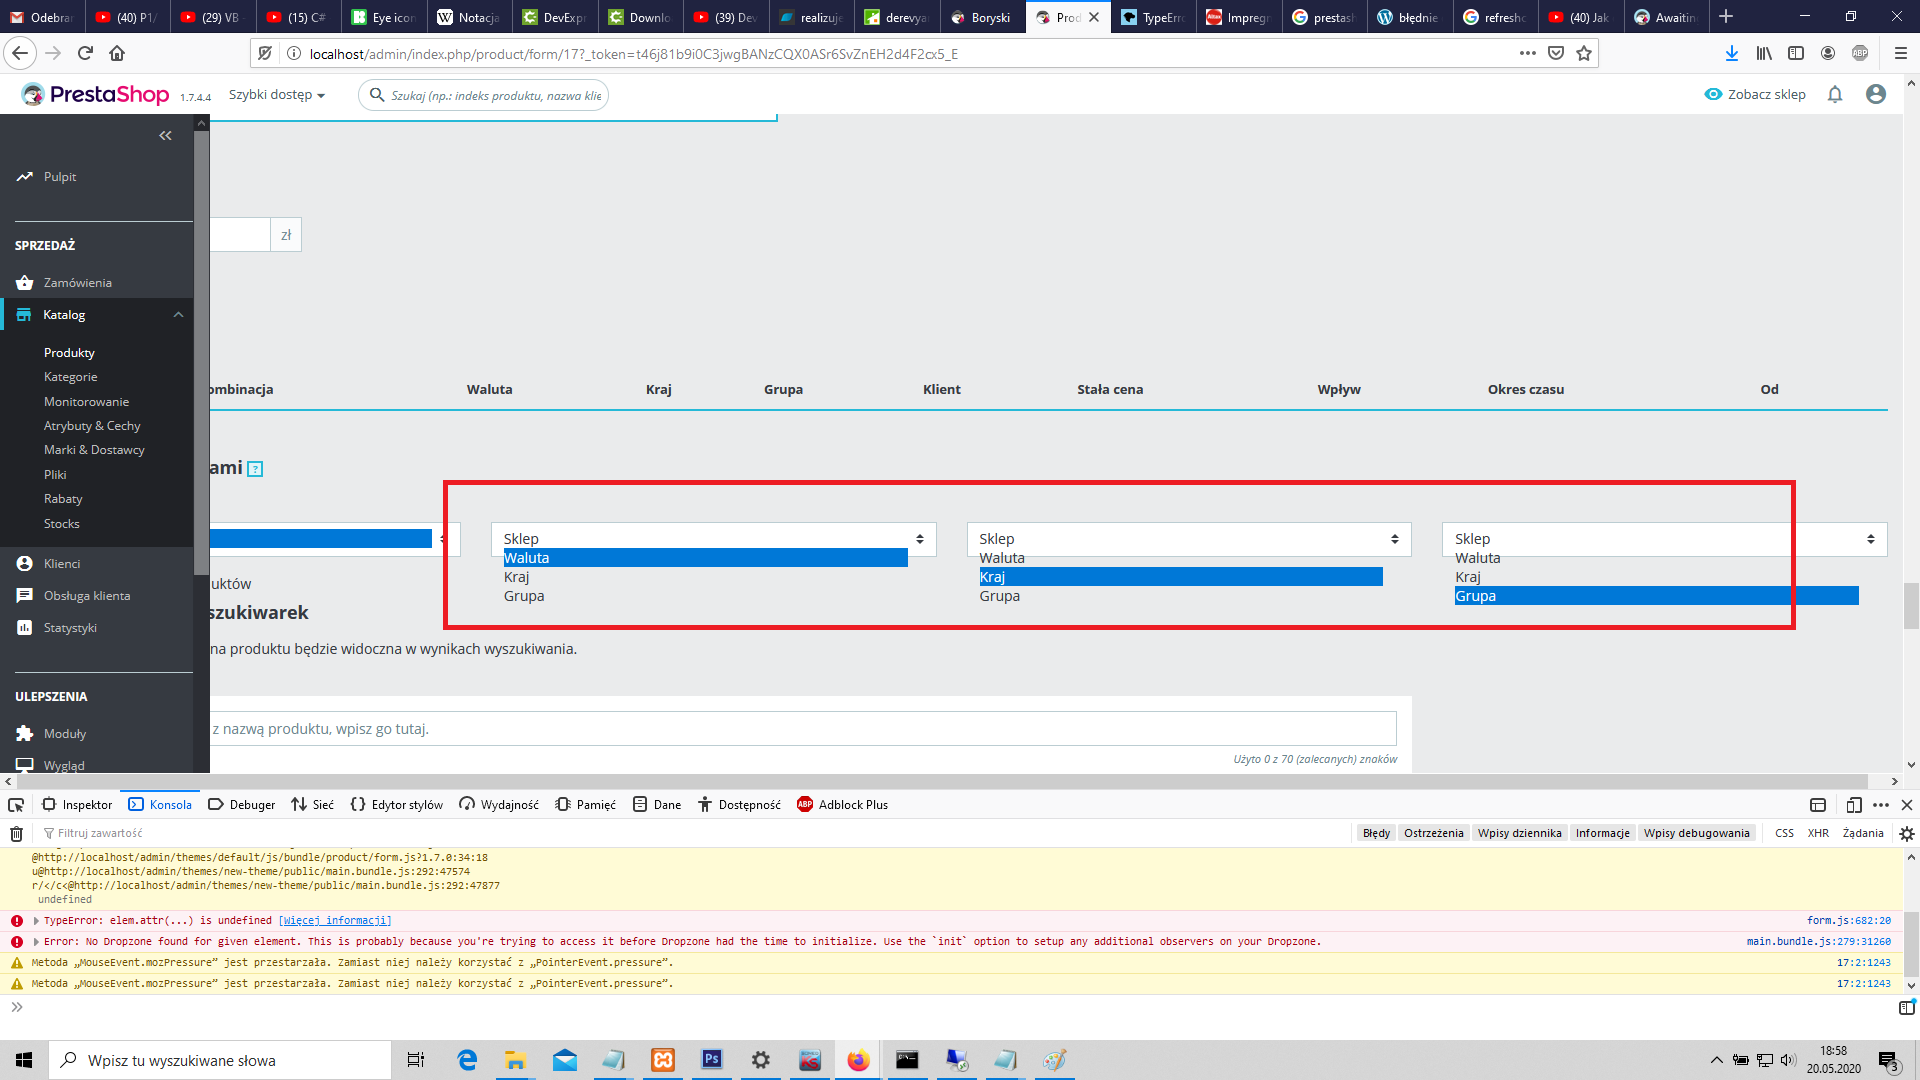Toggle the Informacje console filter
Screen dimensions: 1920x1080
pos(1602,833)
